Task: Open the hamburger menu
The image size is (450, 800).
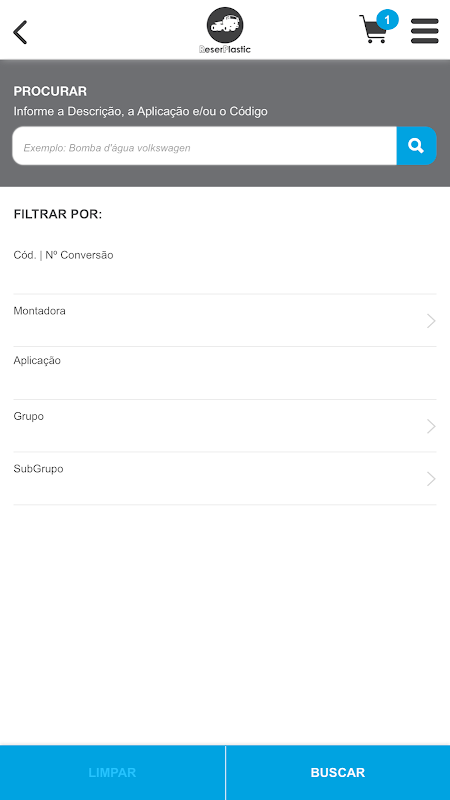Action: (x=424, y=31)
